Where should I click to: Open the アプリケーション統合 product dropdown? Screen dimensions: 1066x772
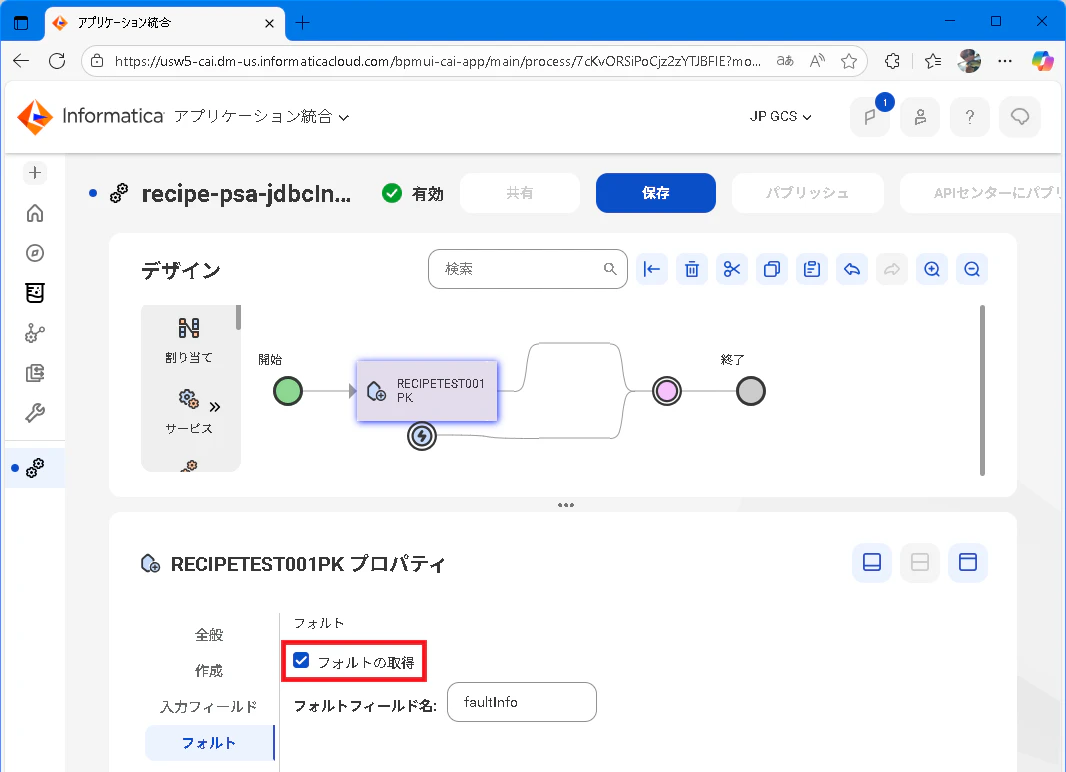click(262, 117)
